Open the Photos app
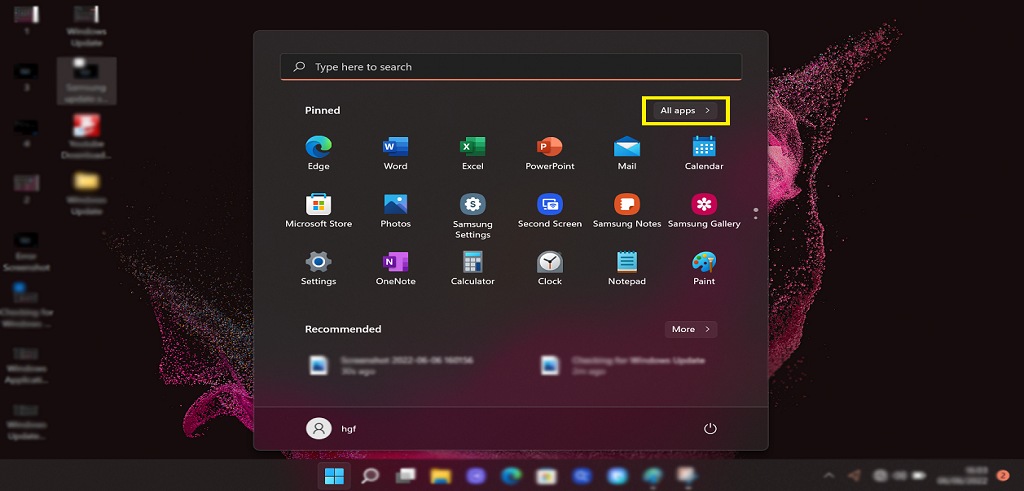Viewport: 1024px width, 491px height. click(395, 211)
